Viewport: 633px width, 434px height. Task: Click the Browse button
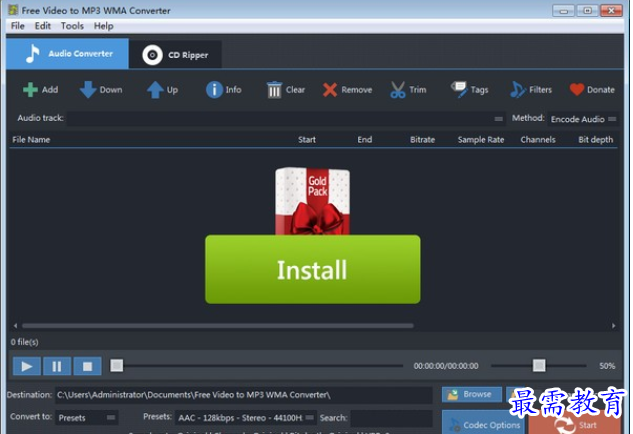[x=472, y=394]
